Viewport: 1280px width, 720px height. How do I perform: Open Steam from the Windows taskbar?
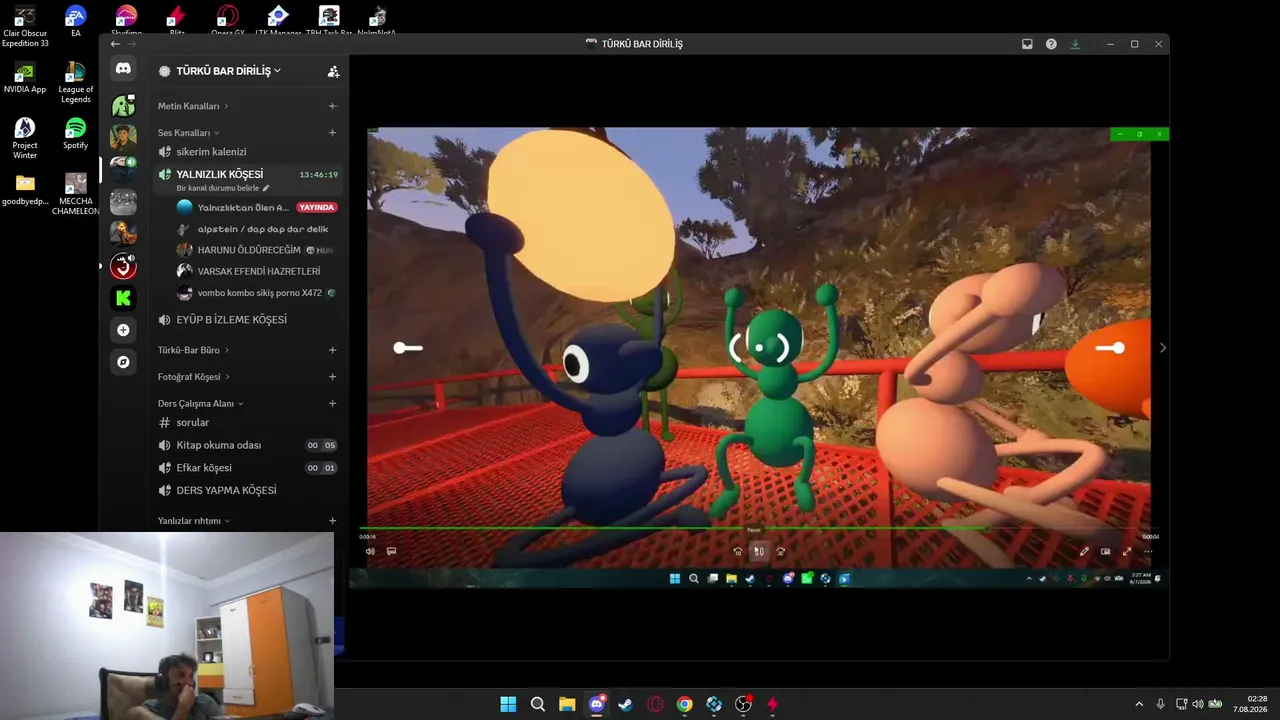click(626, 704)
